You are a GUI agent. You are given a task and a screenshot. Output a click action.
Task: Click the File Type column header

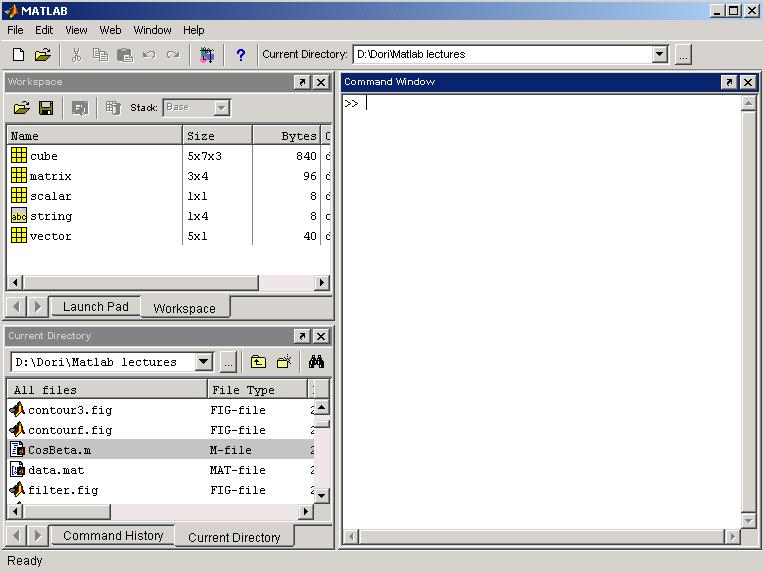point(258,390)
